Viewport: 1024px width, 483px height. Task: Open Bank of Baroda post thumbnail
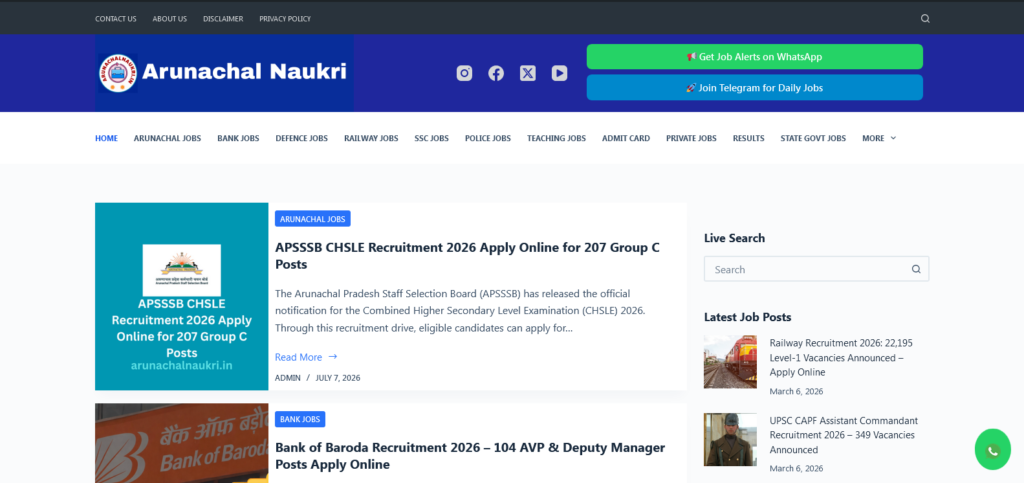pos(182,443)
